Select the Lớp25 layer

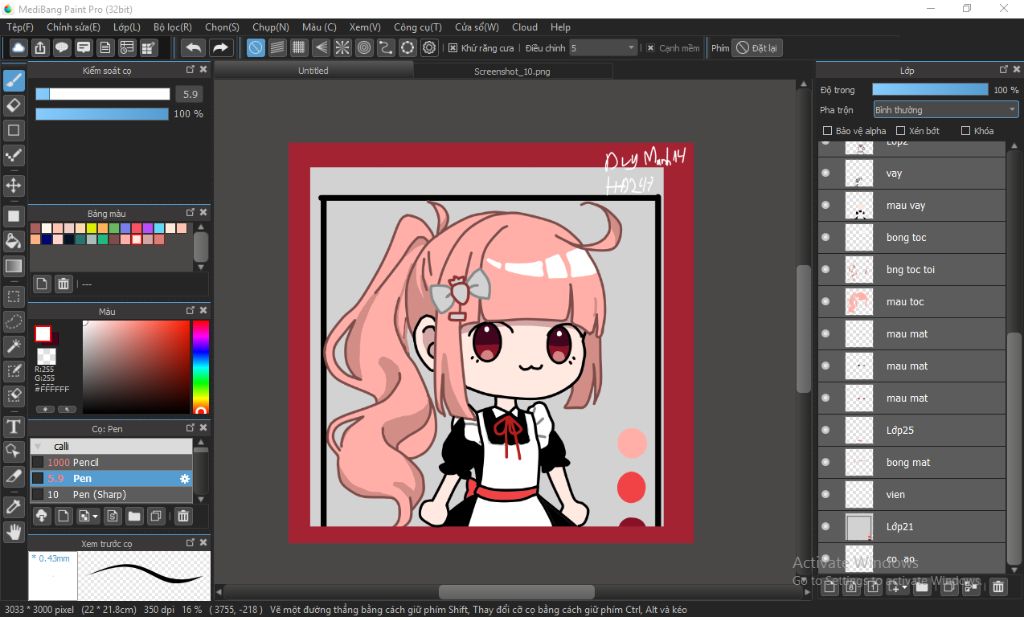point(912,430)
